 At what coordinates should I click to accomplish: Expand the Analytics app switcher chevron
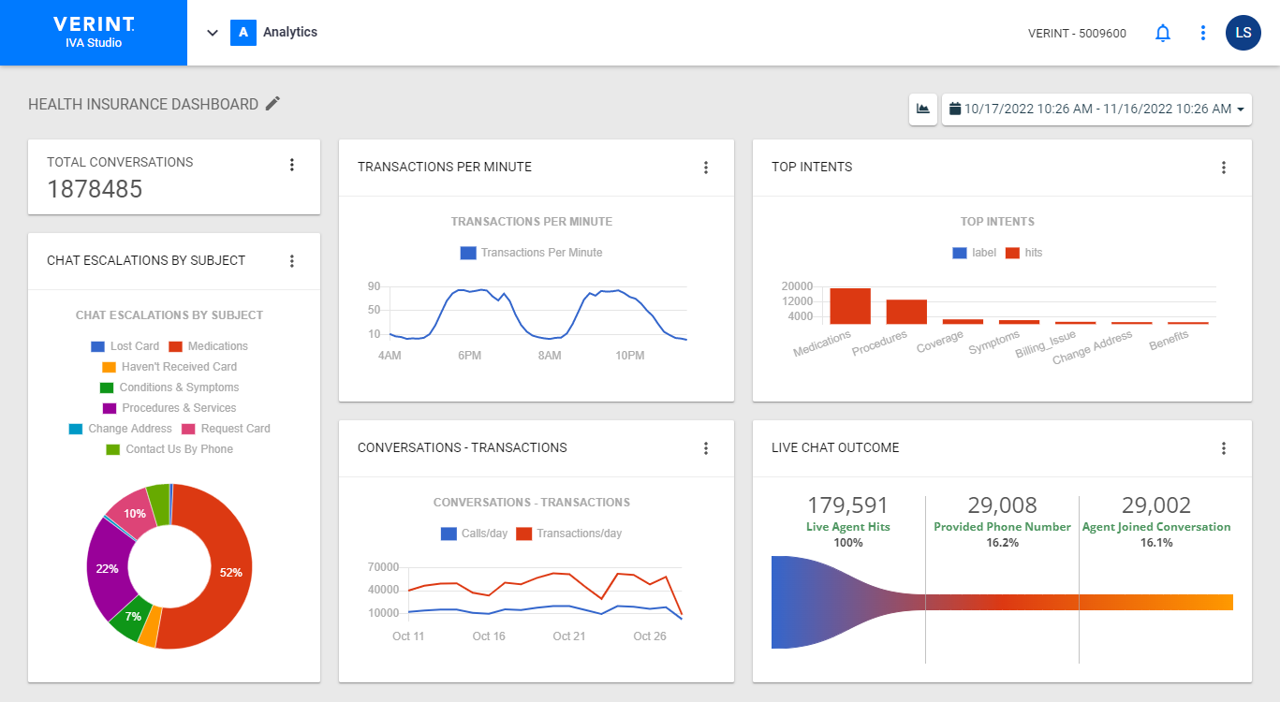(x=212, y=33)
